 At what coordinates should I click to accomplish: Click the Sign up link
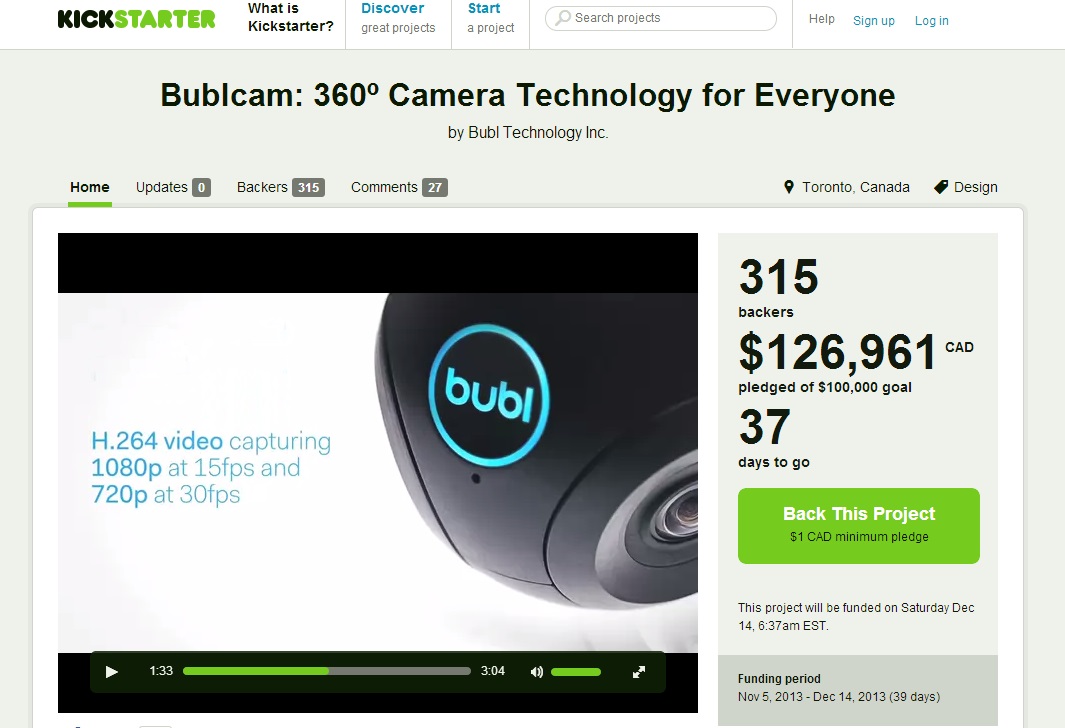tap(873, 20)
